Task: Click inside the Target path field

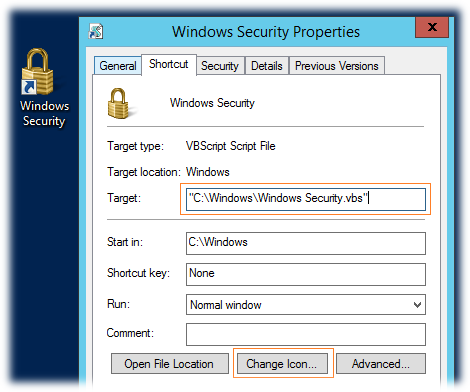Action: coord(306,199)
